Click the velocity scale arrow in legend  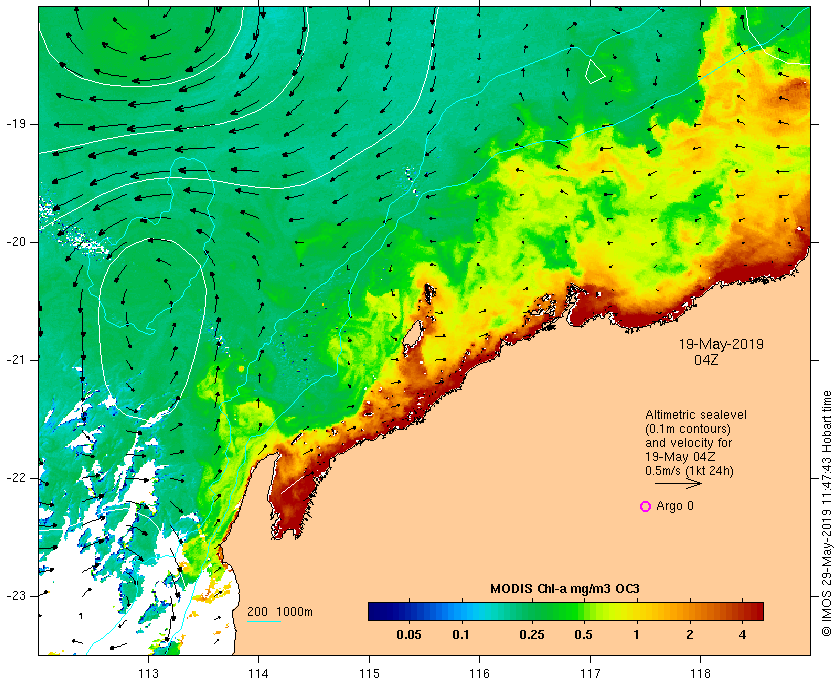(x=678, y=483)
